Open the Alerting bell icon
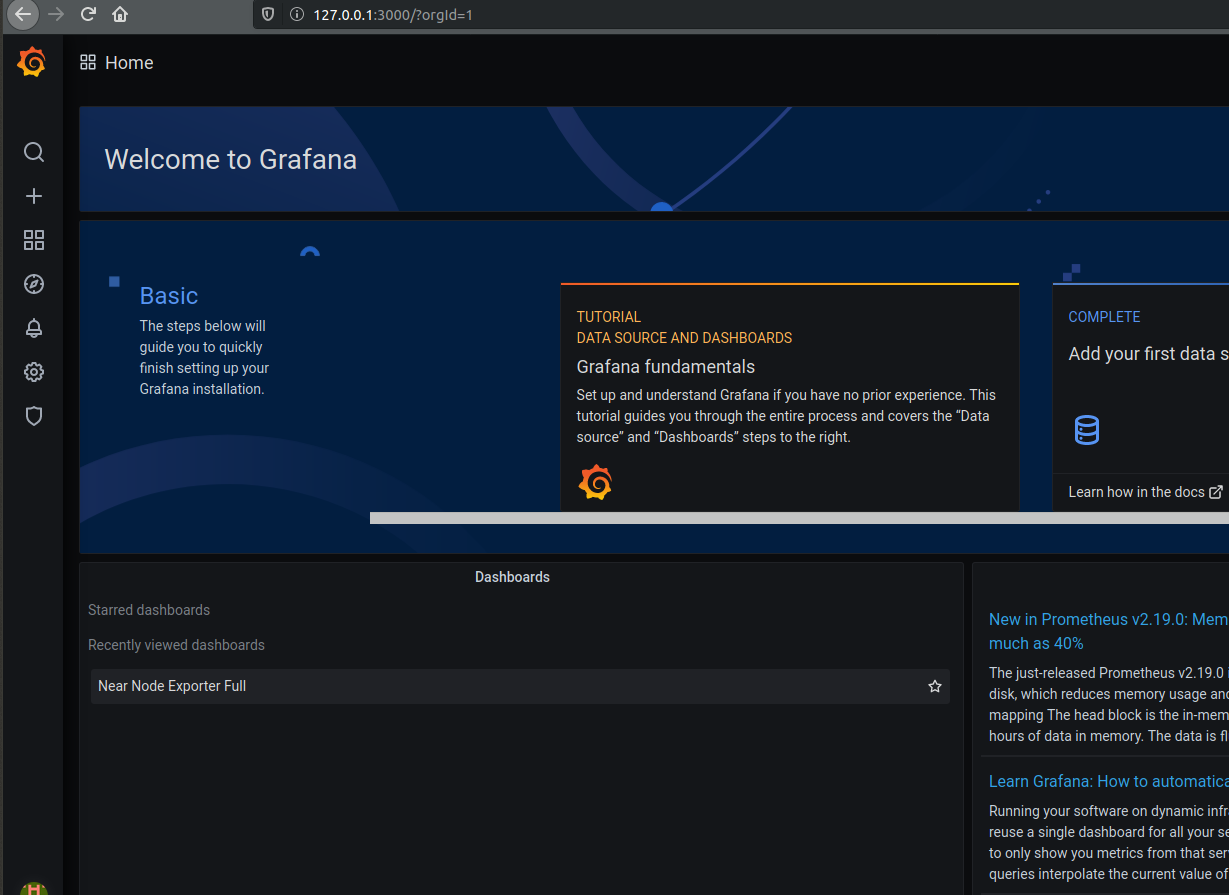This screenshot has width=1229, height=895. 34,328
